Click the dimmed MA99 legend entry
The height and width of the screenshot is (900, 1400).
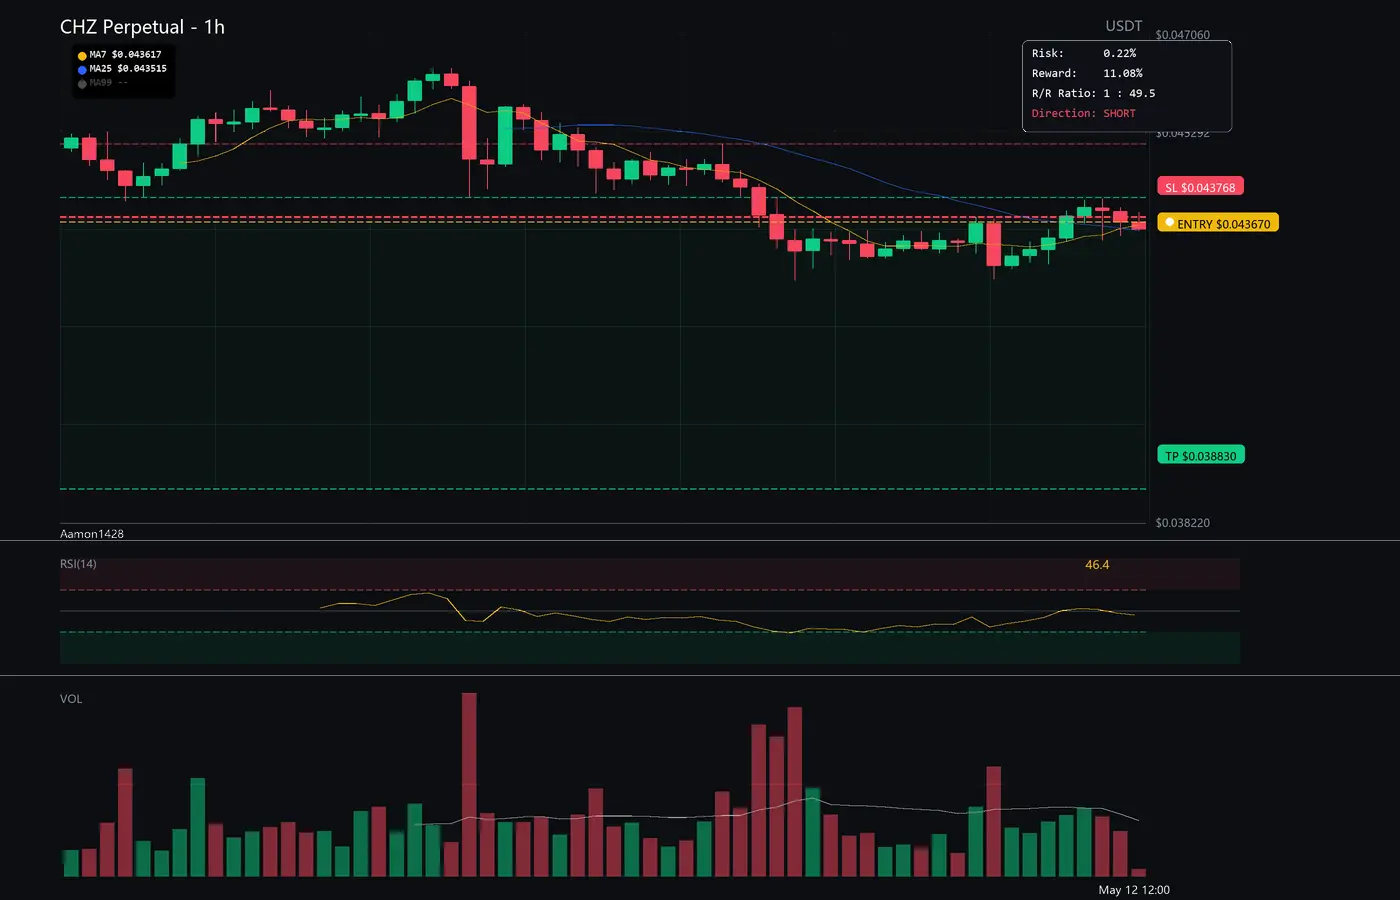(x=108, y=83)
